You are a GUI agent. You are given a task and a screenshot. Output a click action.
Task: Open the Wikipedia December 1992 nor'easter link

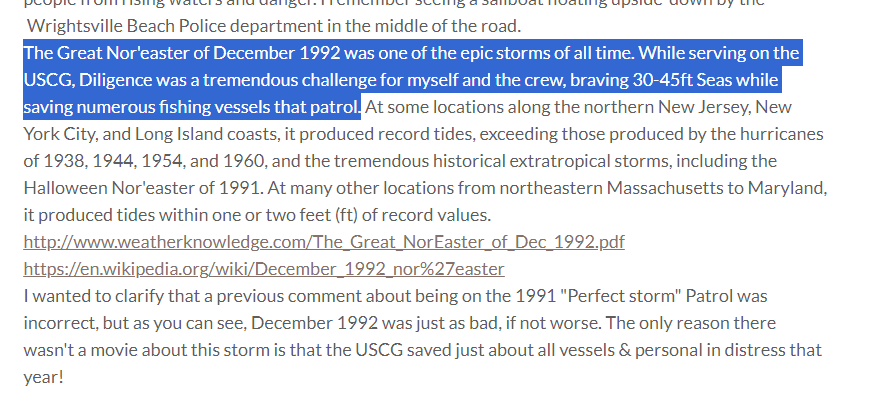tap(263, 268)
